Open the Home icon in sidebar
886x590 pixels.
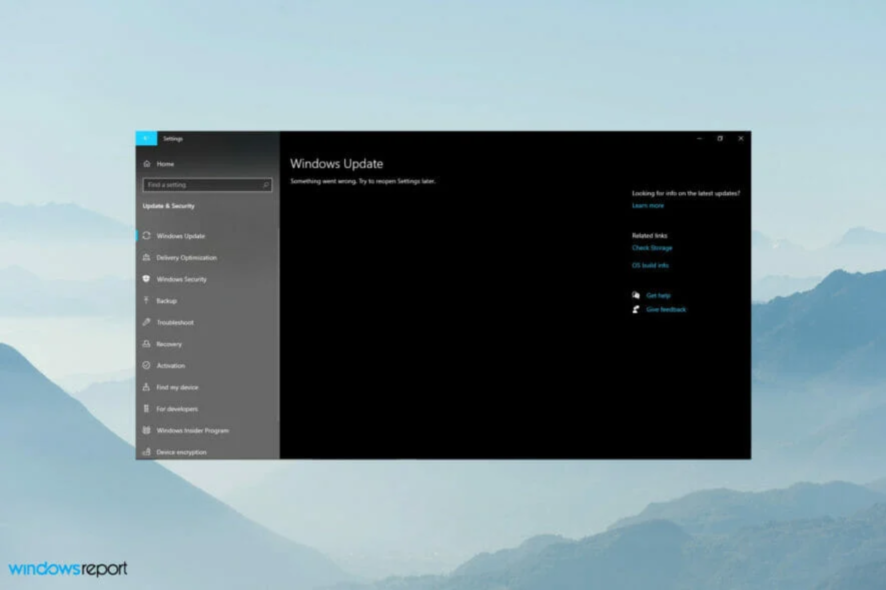[x=147, y=164]
